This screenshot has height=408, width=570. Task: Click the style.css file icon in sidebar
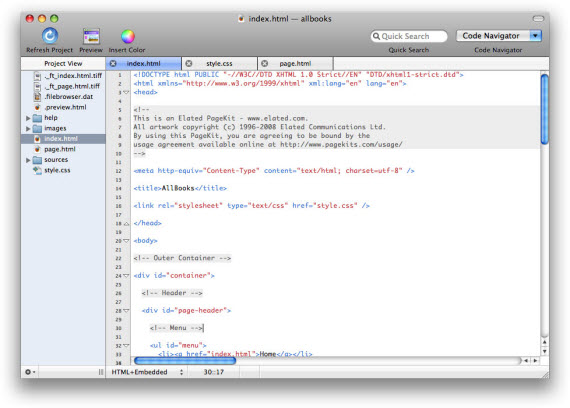tap(37, 170)
